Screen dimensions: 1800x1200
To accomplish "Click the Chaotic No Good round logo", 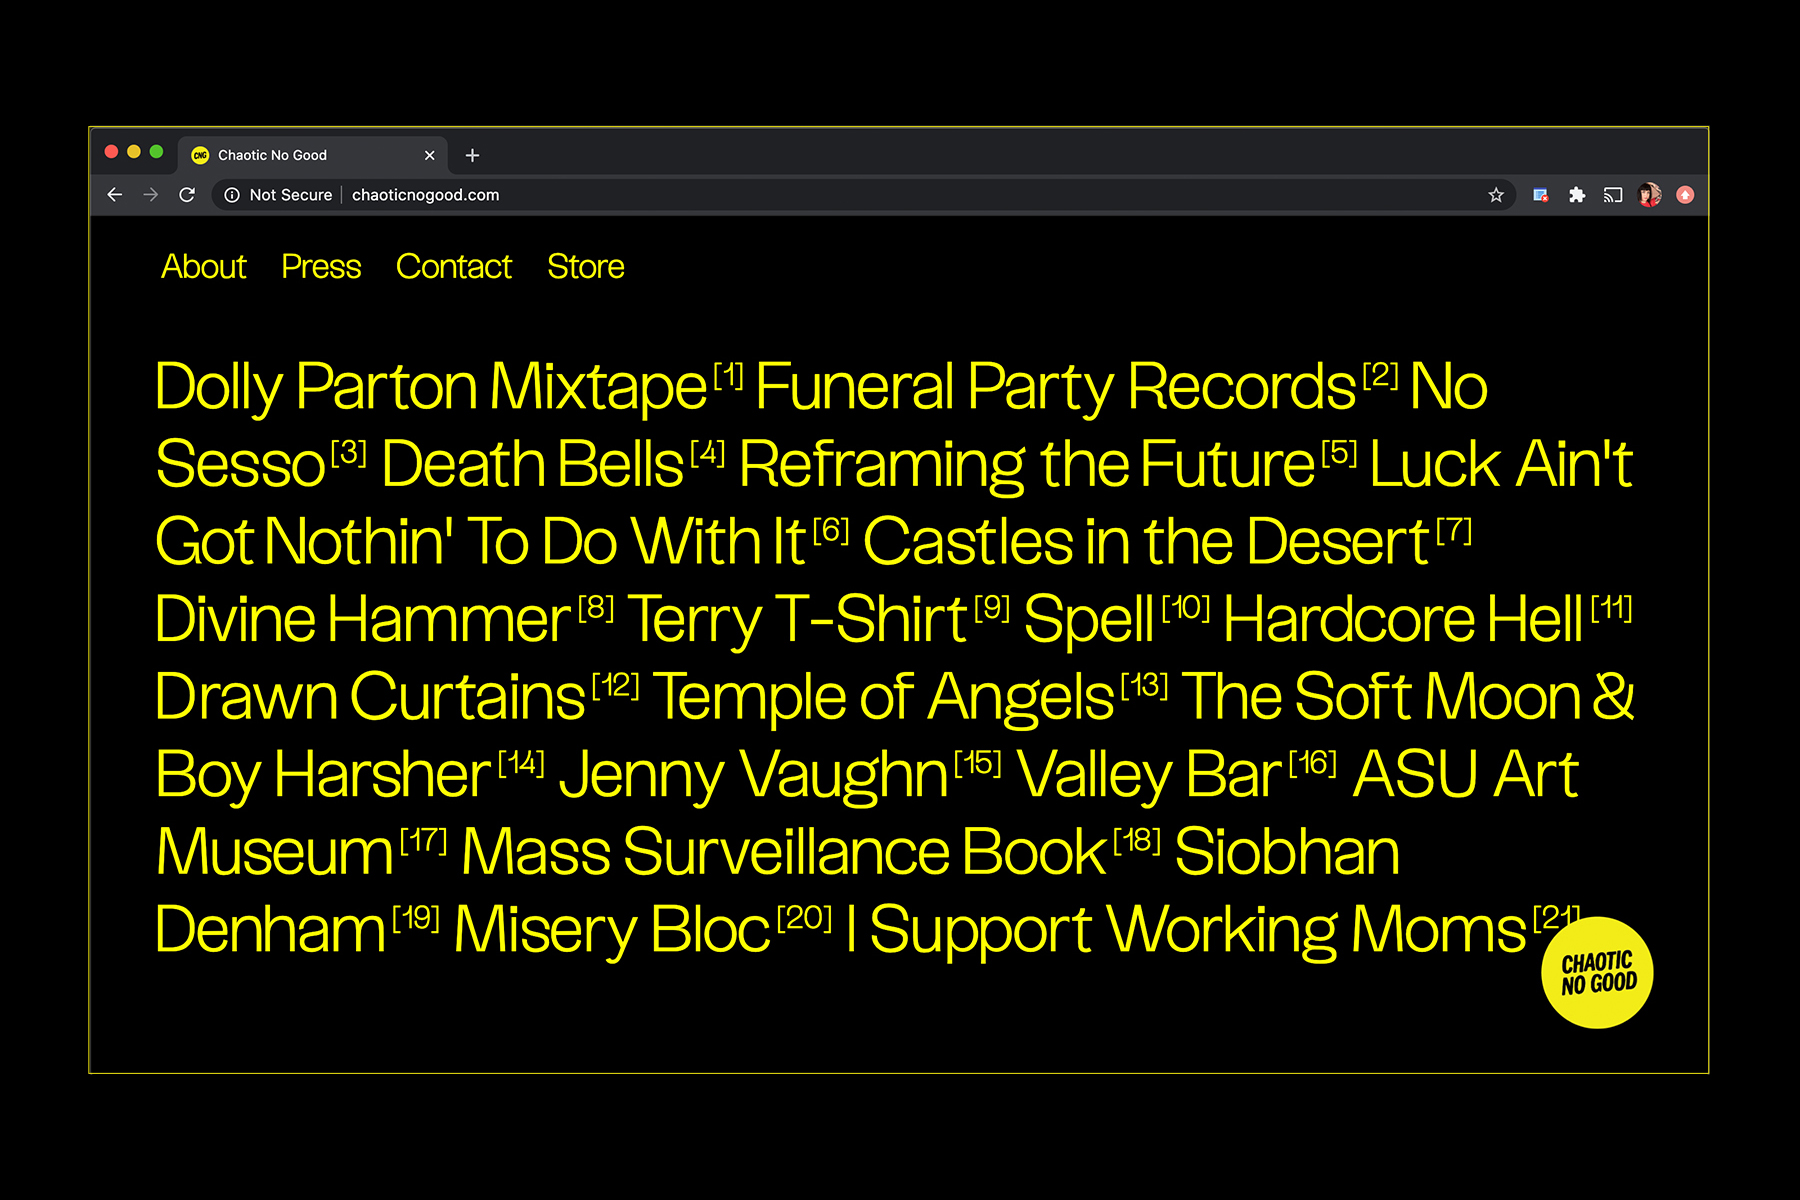I will (x=1598, y=973).
